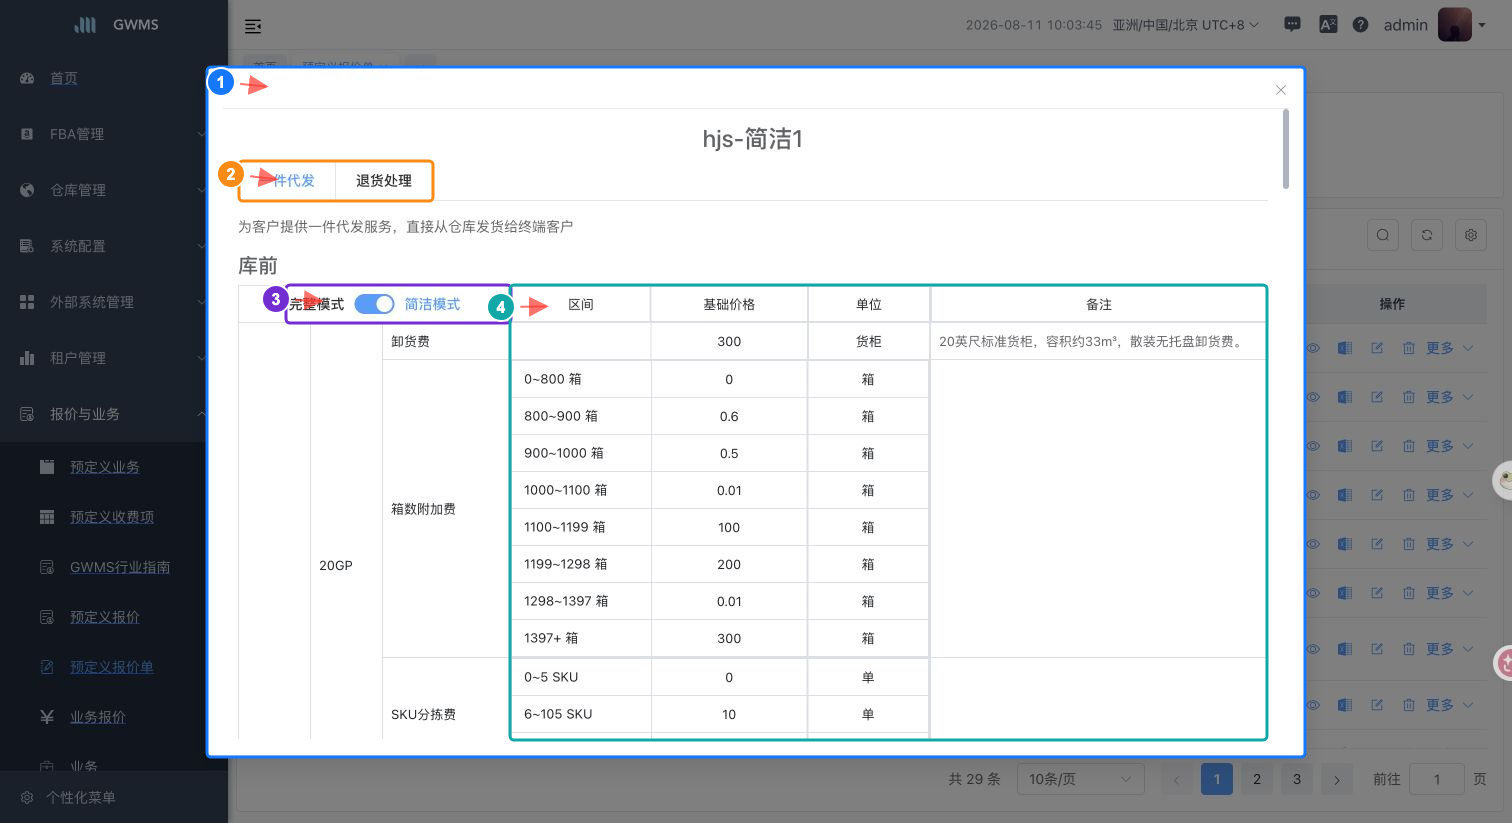
Task: Click the dialog's vertical scrollbar
Action: pyautogui.click(x=1286, y=148)
